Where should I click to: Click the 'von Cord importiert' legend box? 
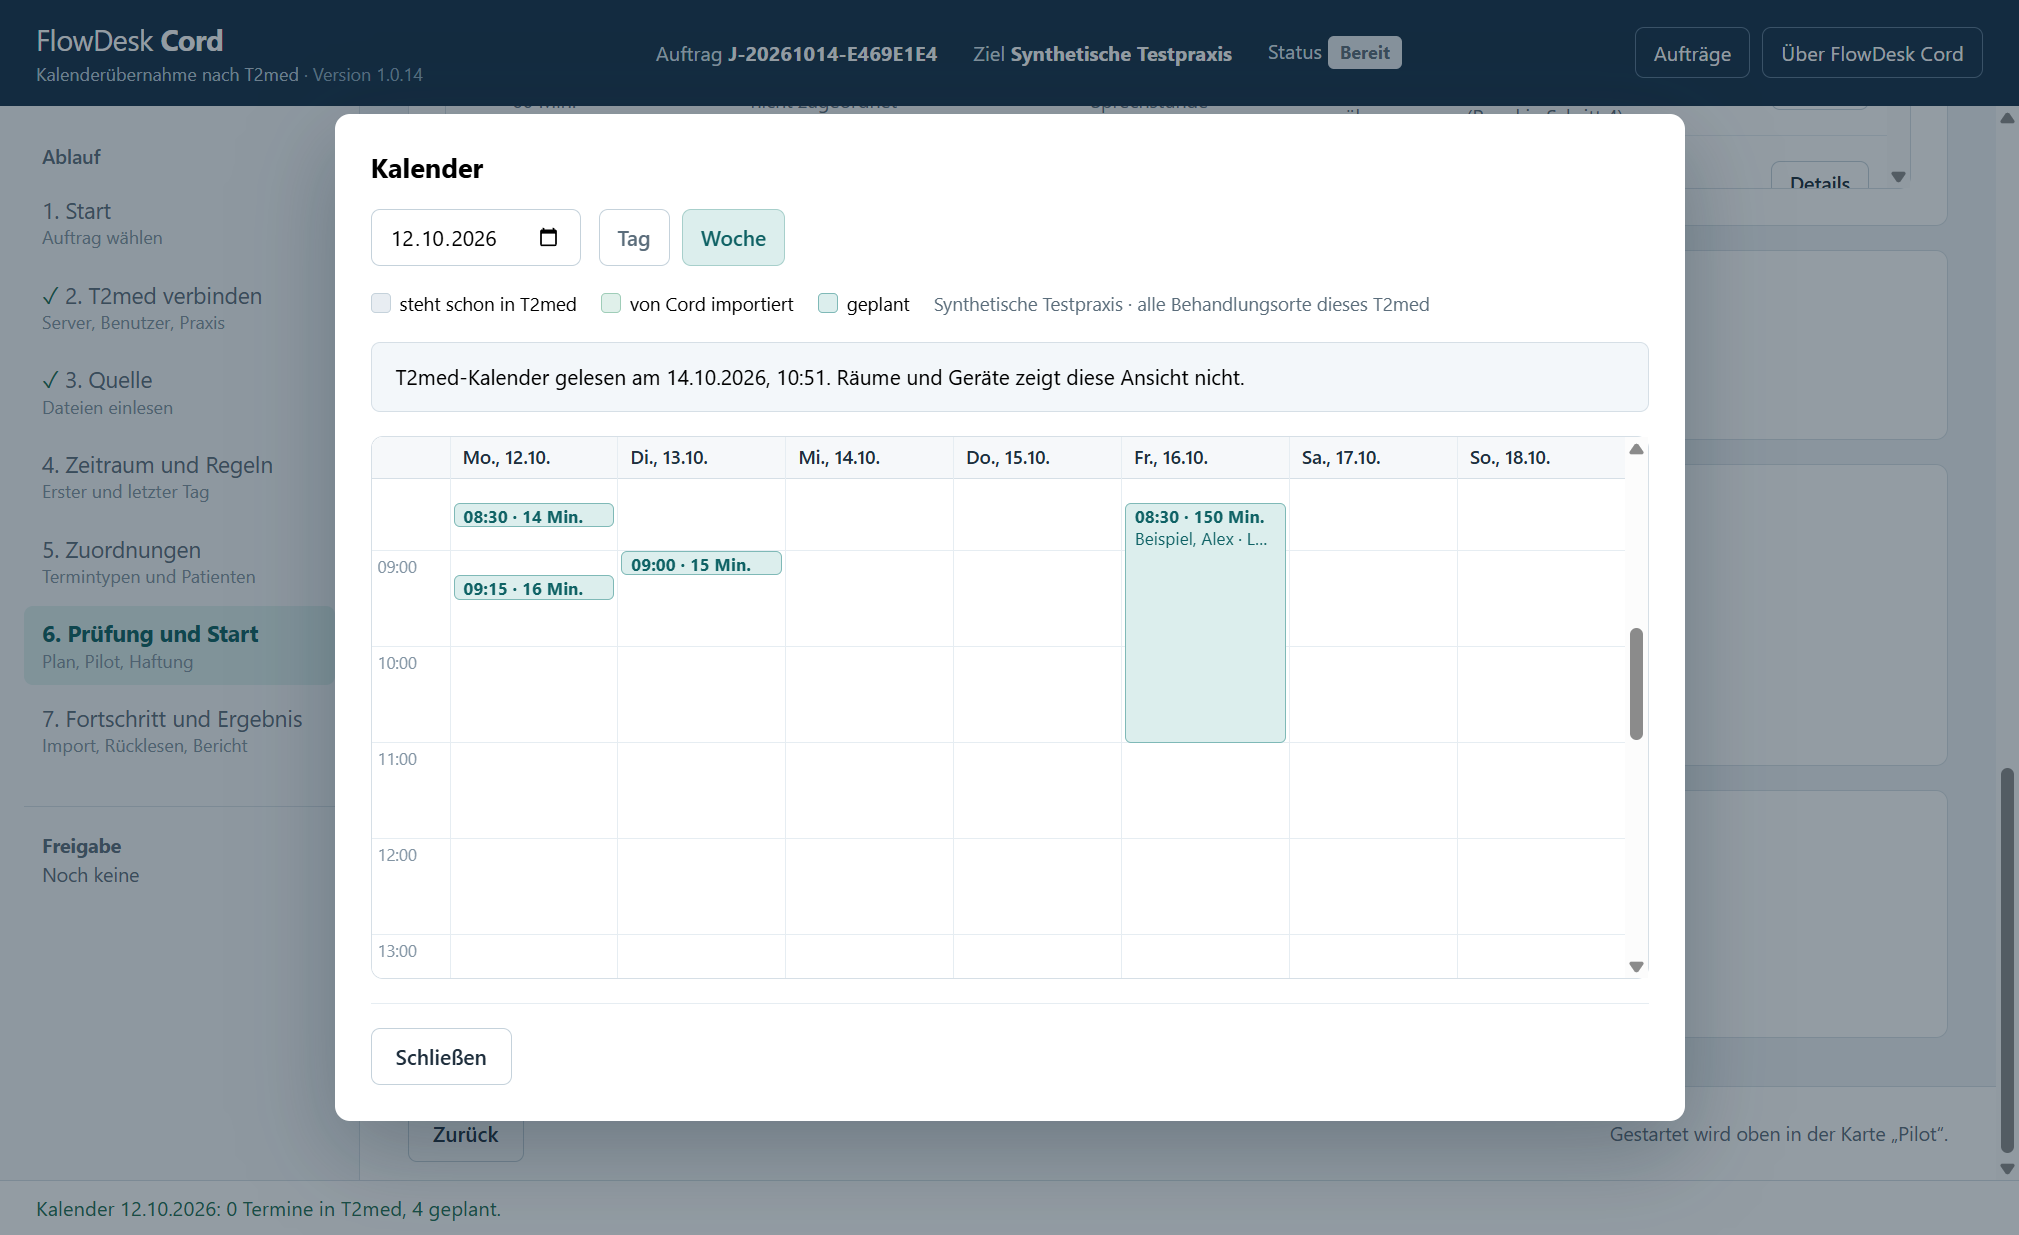611,303
